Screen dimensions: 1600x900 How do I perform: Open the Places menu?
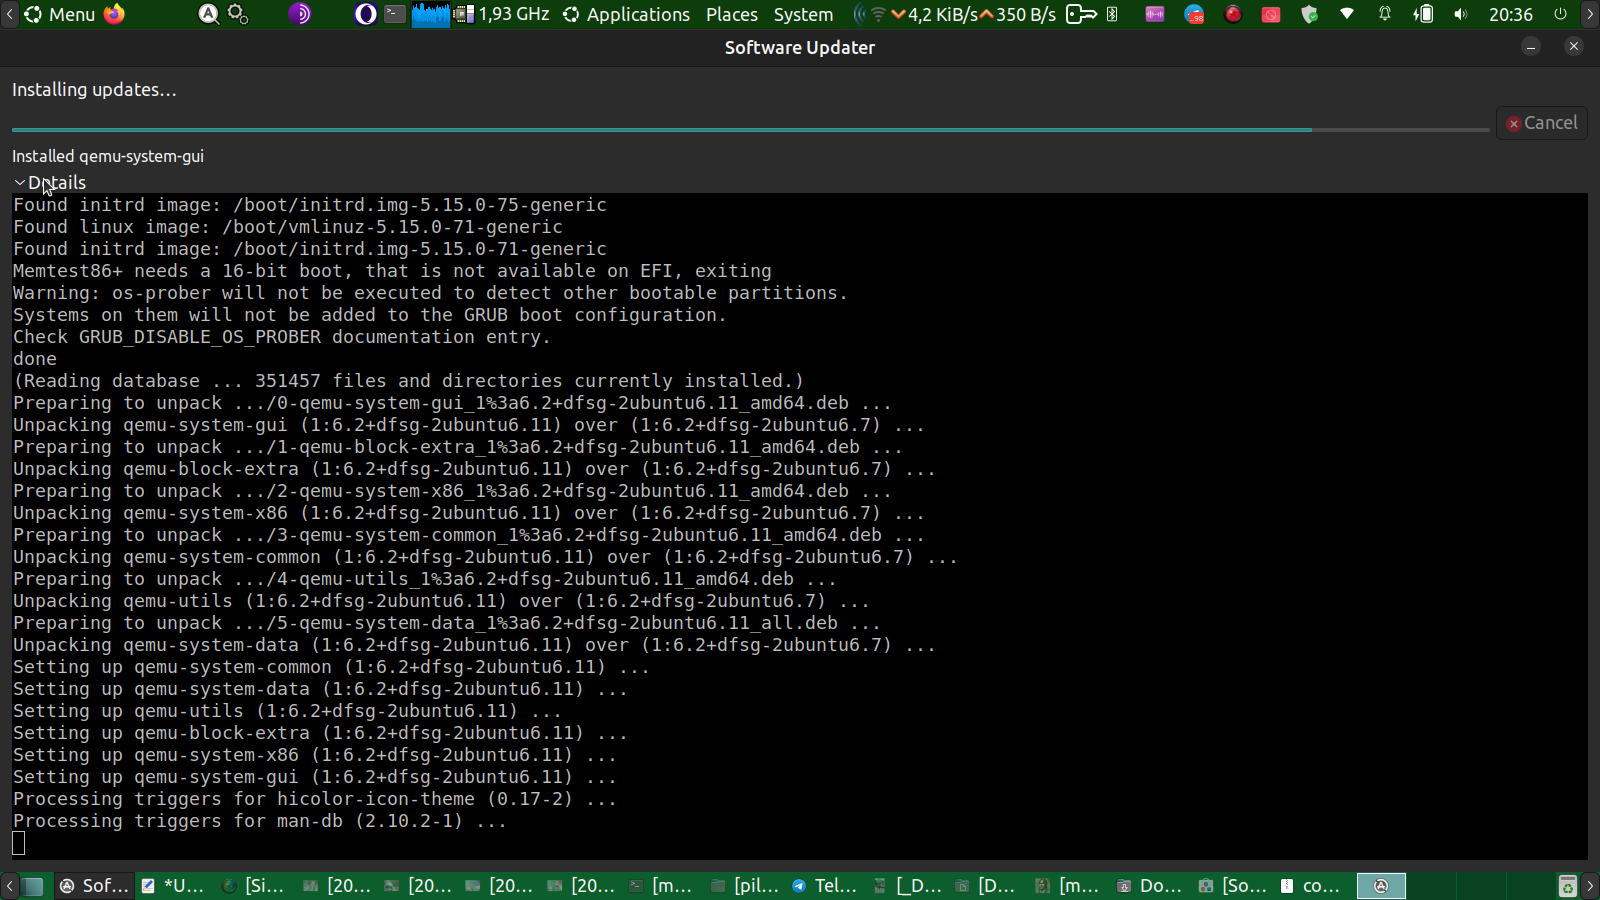[732, 14]
